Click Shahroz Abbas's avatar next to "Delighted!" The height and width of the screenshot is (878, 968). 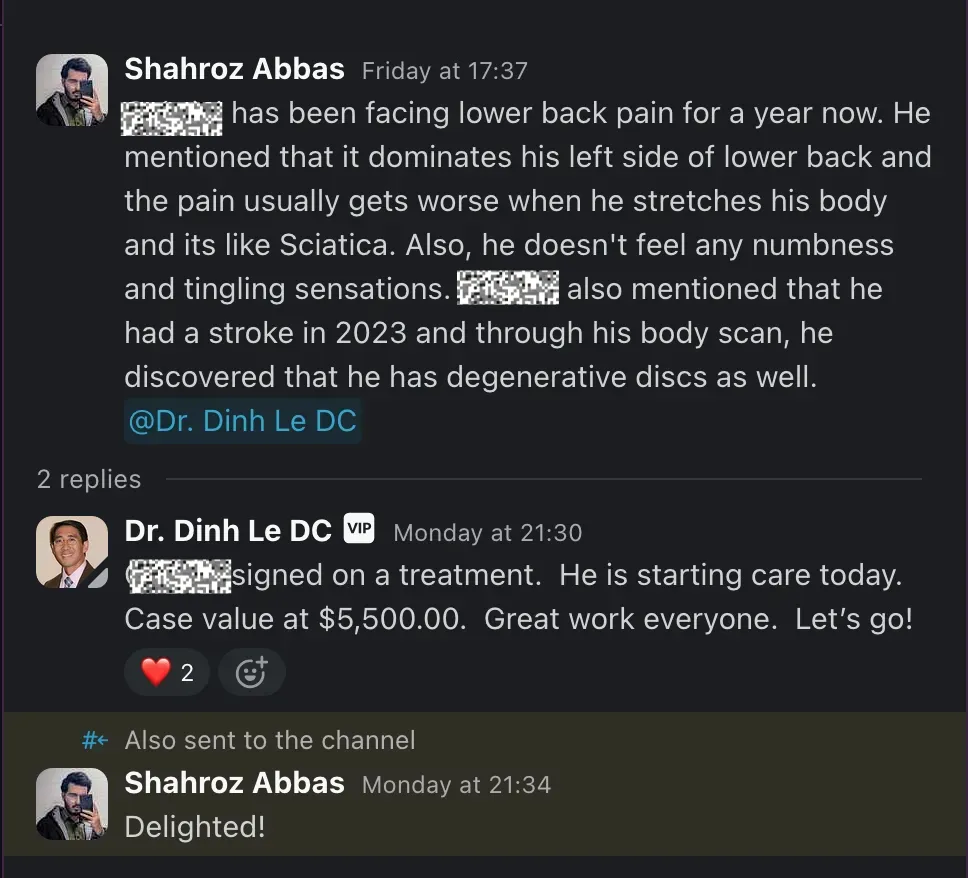tap(72, 804)
